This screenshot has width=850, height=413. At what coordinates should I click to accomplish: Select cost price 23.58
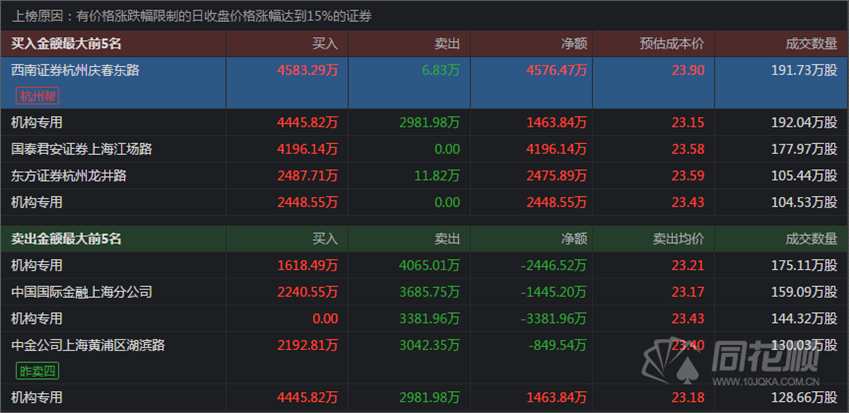click(x=688, y=149)
